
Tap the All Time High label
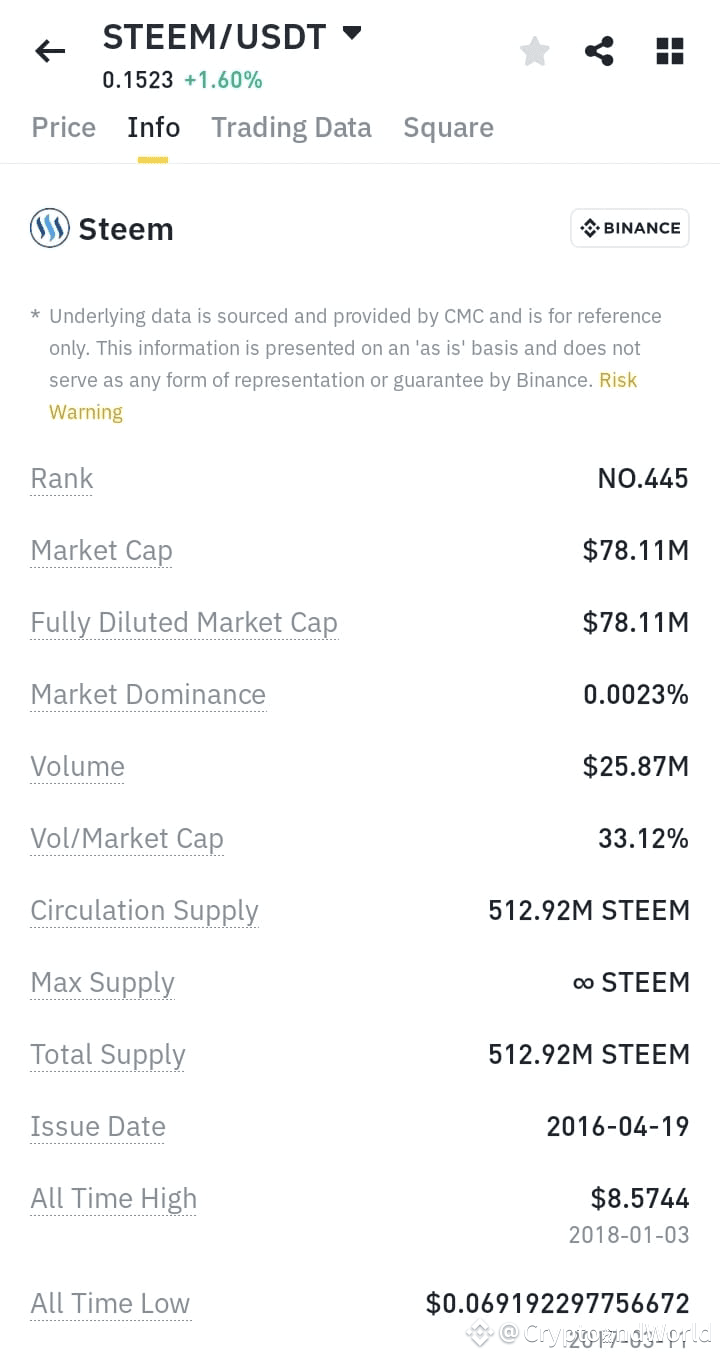[x=113, y=1199]
